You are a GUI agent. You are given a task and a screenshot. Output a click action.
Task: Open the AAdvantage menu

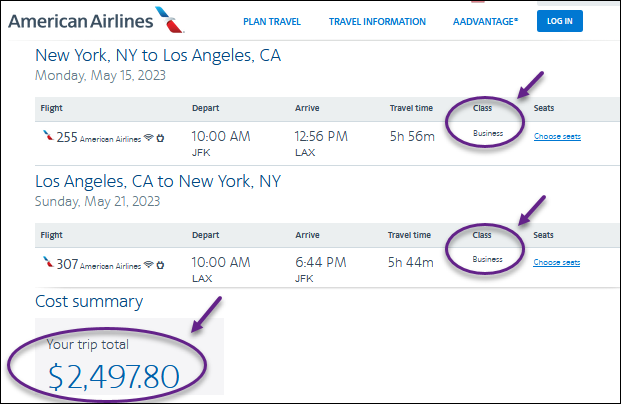485,21
